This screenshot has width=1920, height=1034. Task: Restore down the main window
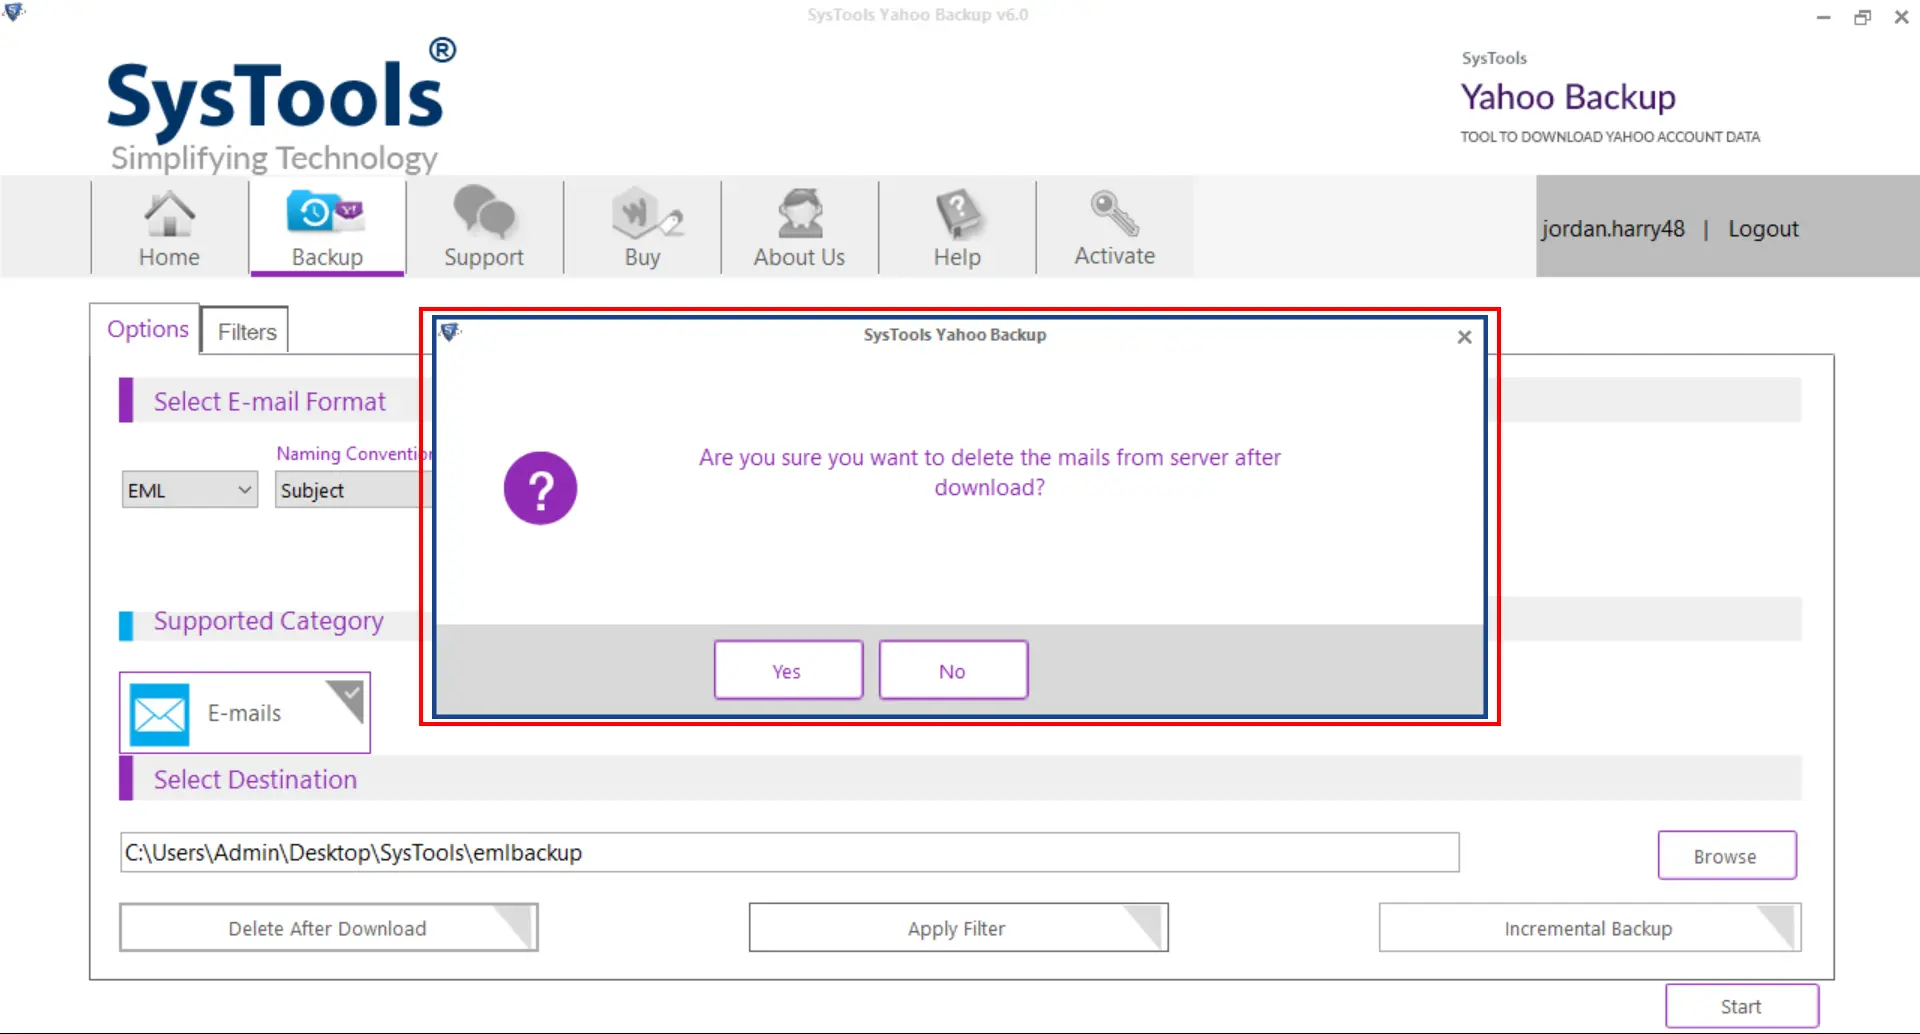coord(1862,17)
